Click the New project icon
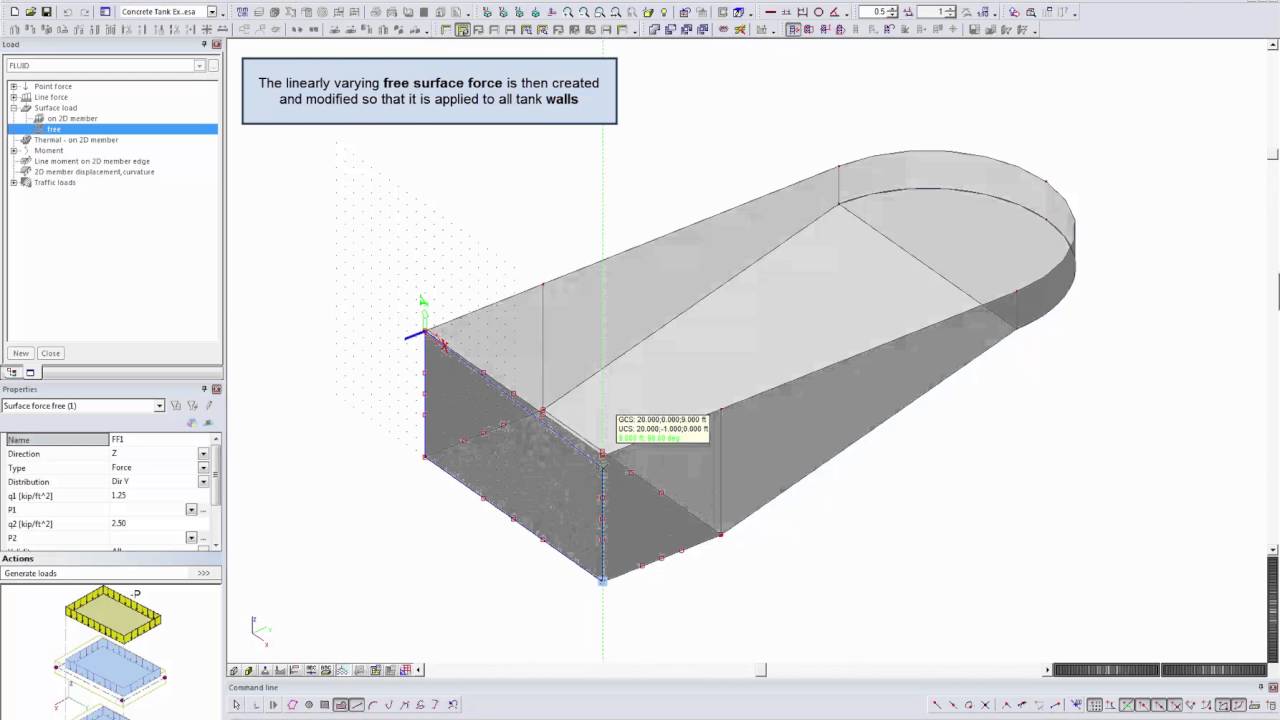Screen dimensions: 1280x720 (x=14, y=12)
